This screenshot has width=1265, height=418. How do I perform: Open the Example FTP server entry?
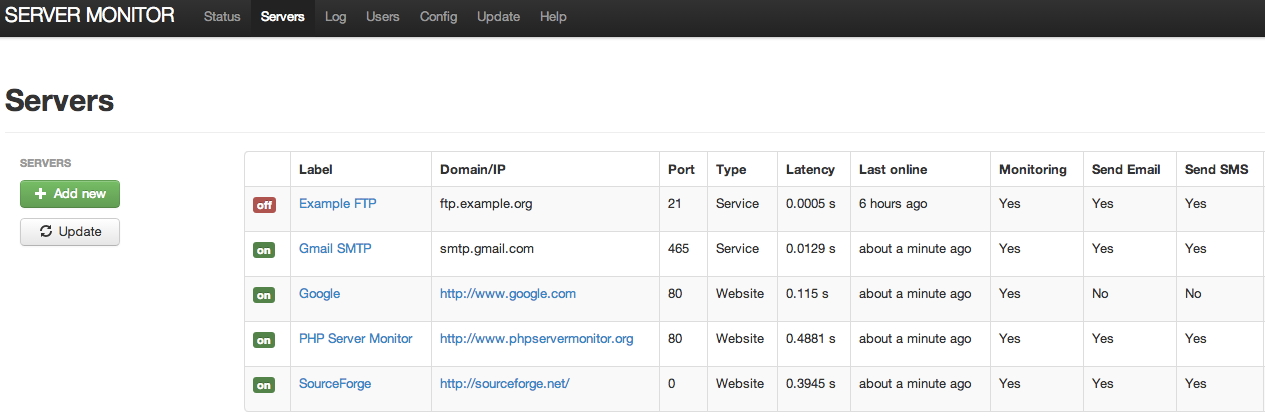(x=338, y=203)
